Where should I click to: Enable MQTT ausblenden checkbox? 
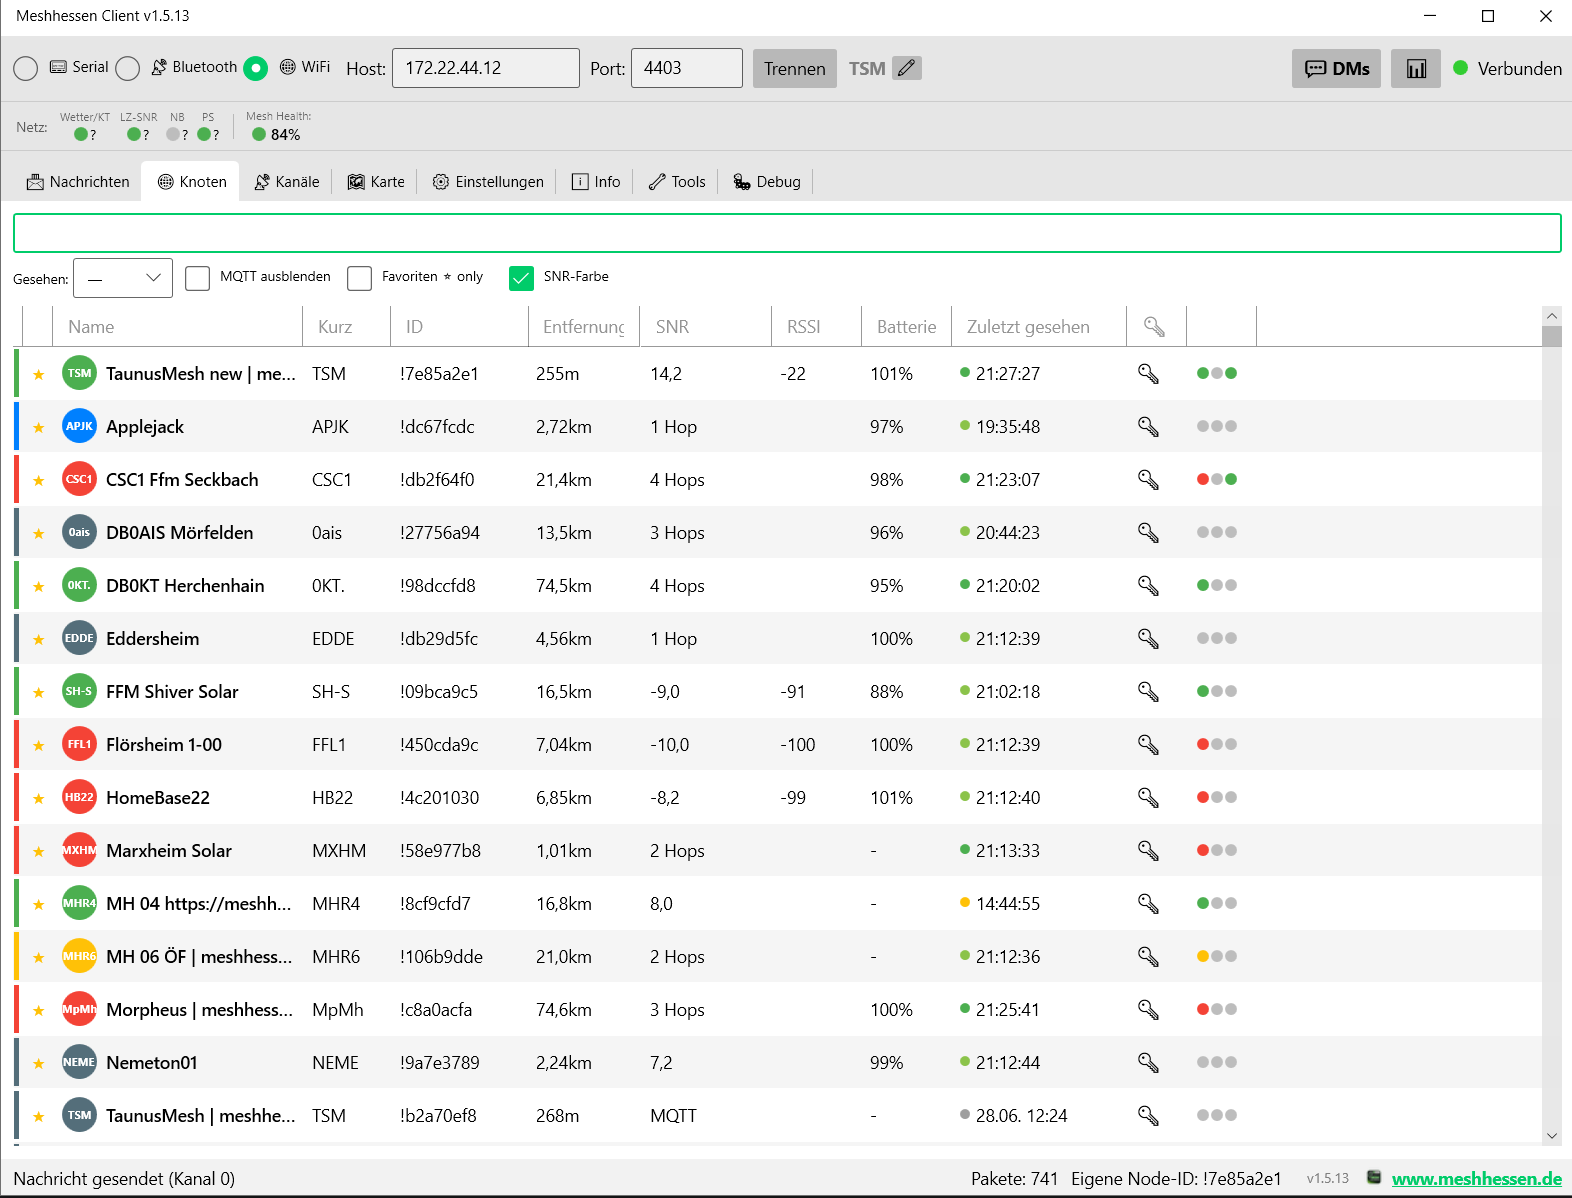click(198, 278)
